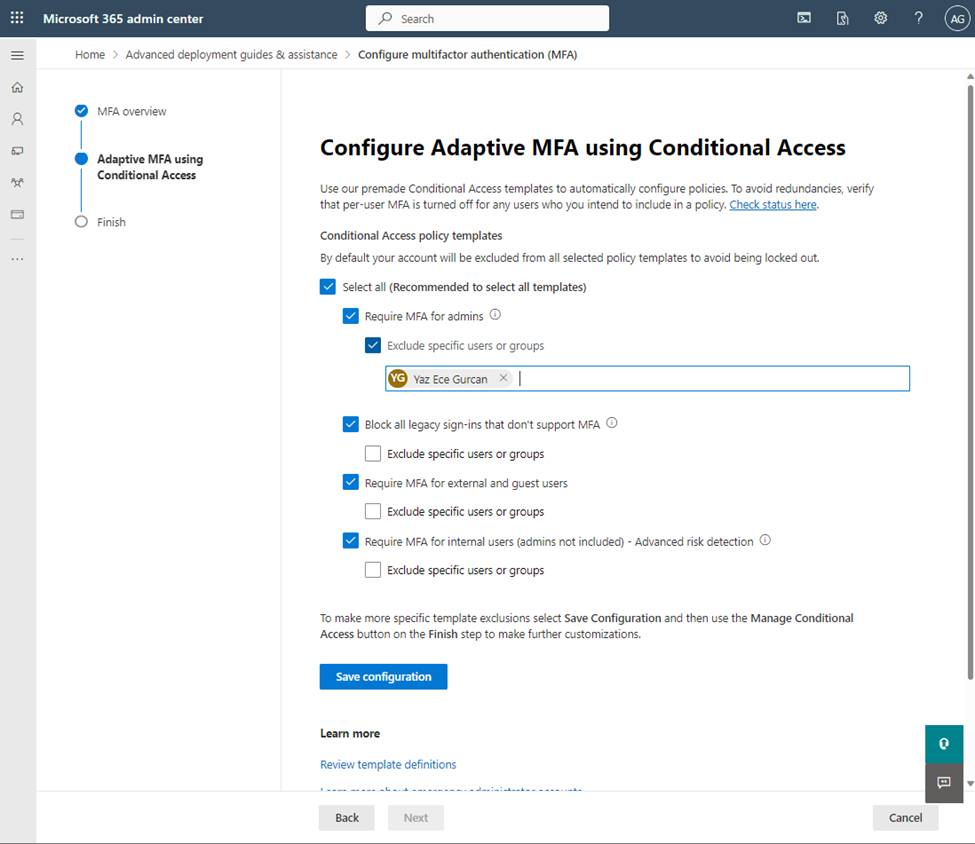
Task: Open Users sidebar icon
Action: point(17,119)
